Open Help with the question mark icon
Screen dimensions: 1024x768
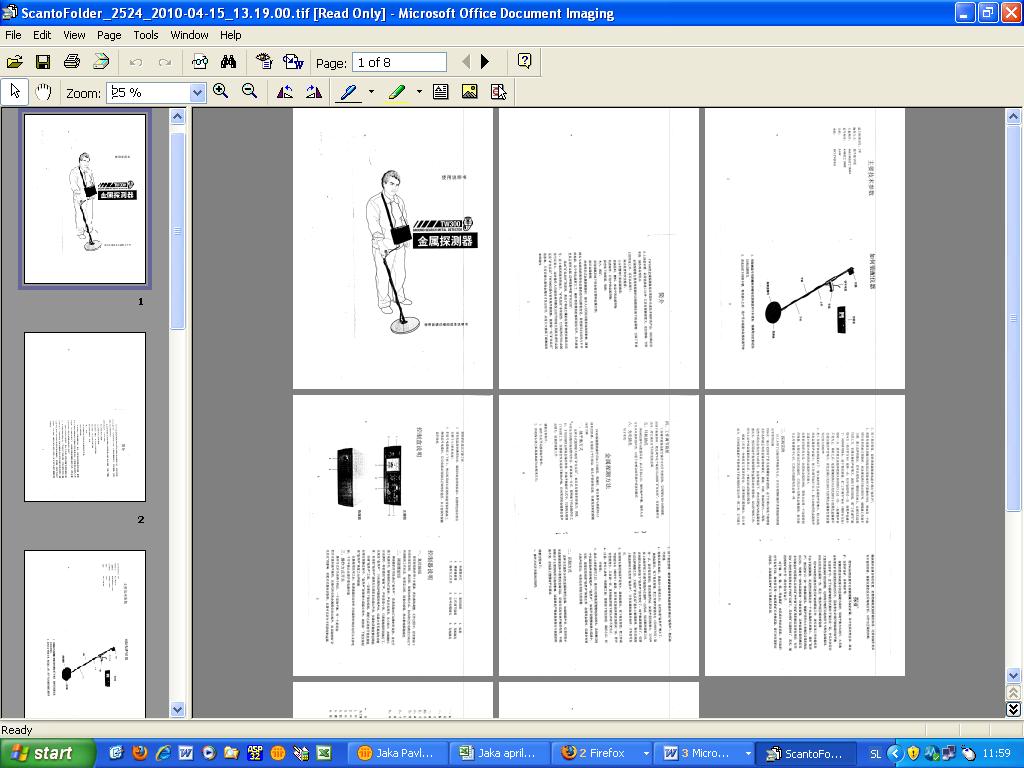point(524,61)
